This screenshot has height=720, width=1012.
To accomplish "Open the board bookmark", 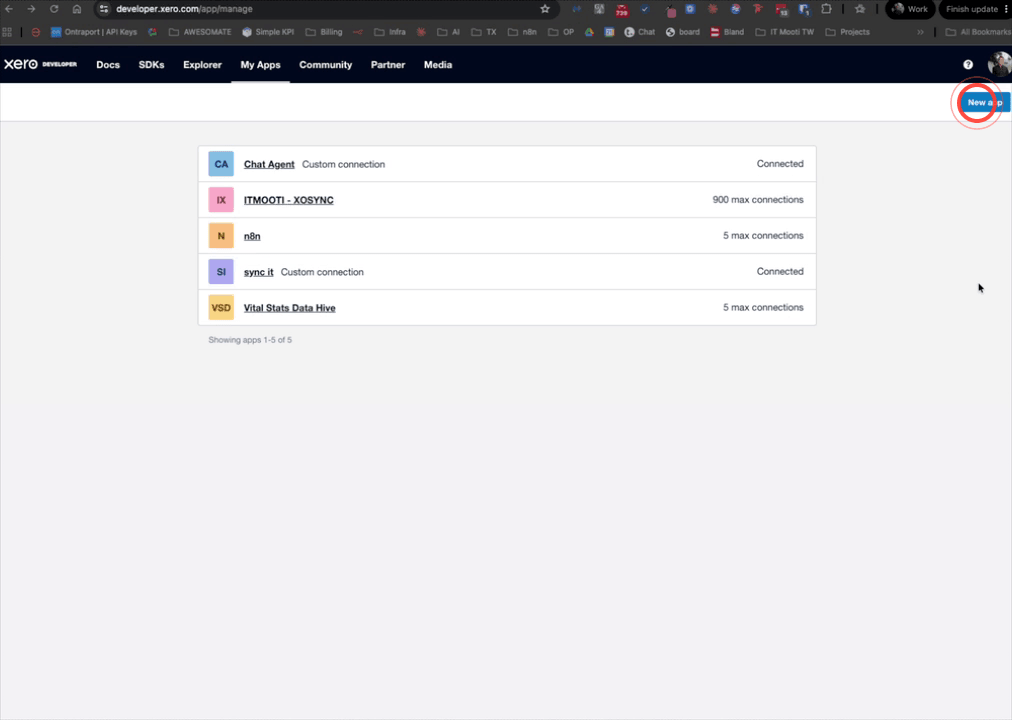I will 682,32.
